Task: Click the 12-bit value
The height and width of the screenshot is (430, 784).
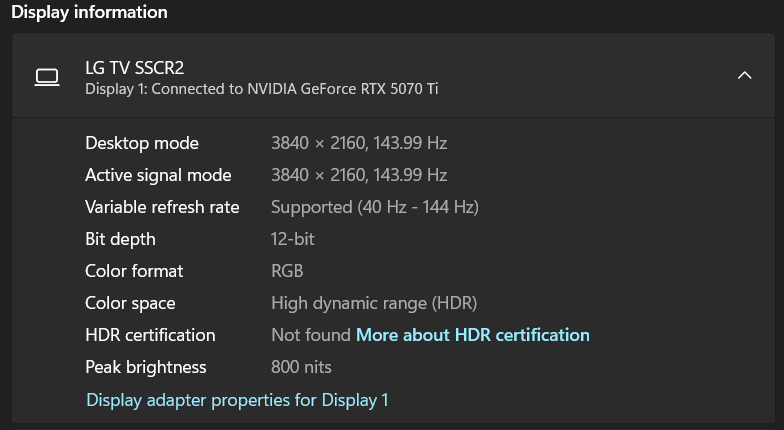Action: tap(293, 239)
